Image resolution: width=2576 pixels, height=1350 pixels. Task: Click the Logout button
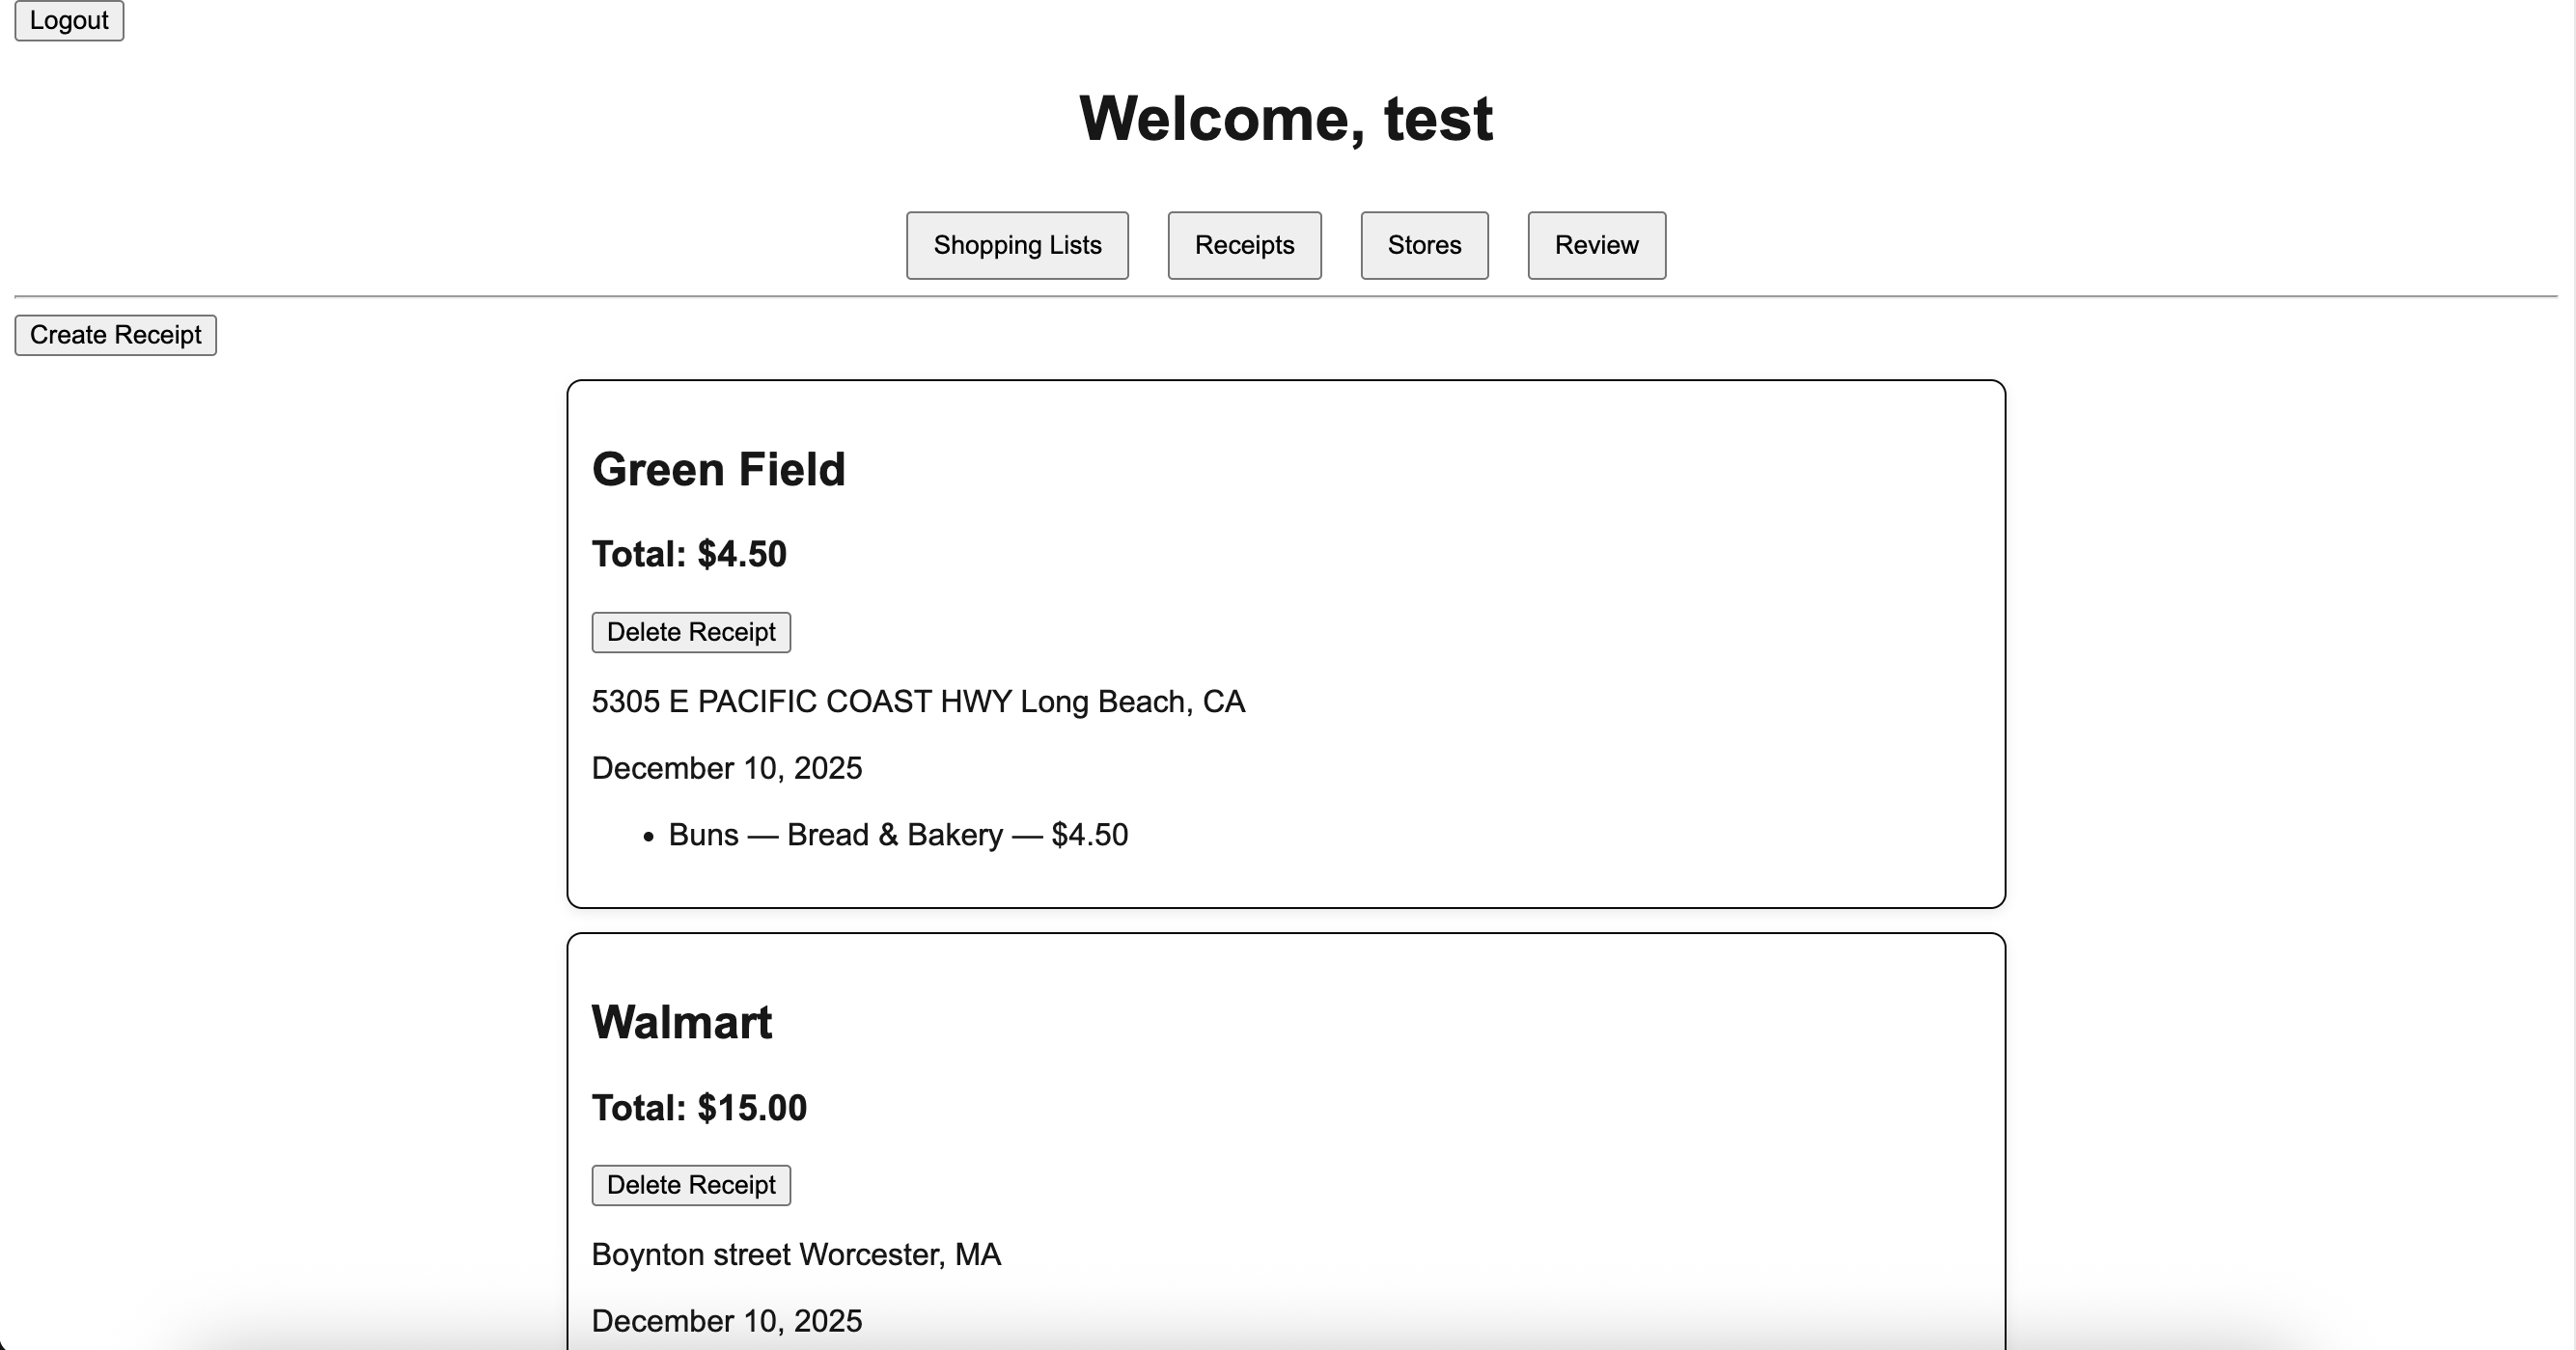69,20
